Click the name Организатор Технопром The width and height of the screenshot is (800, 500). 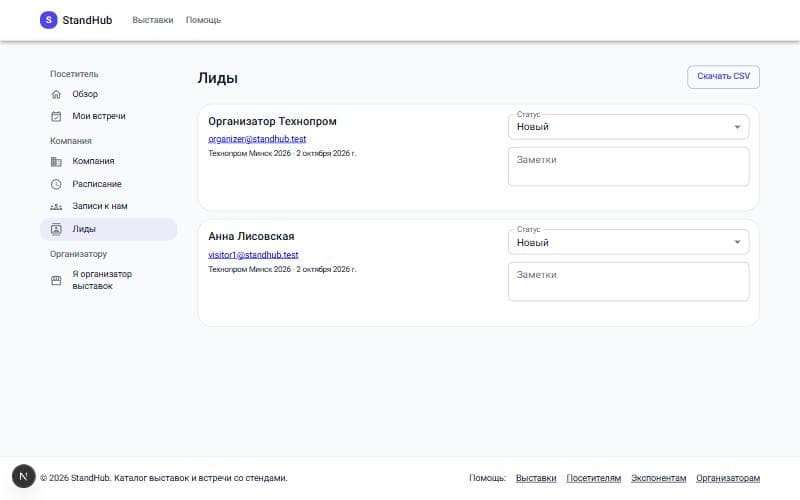(x=272, y=121)
